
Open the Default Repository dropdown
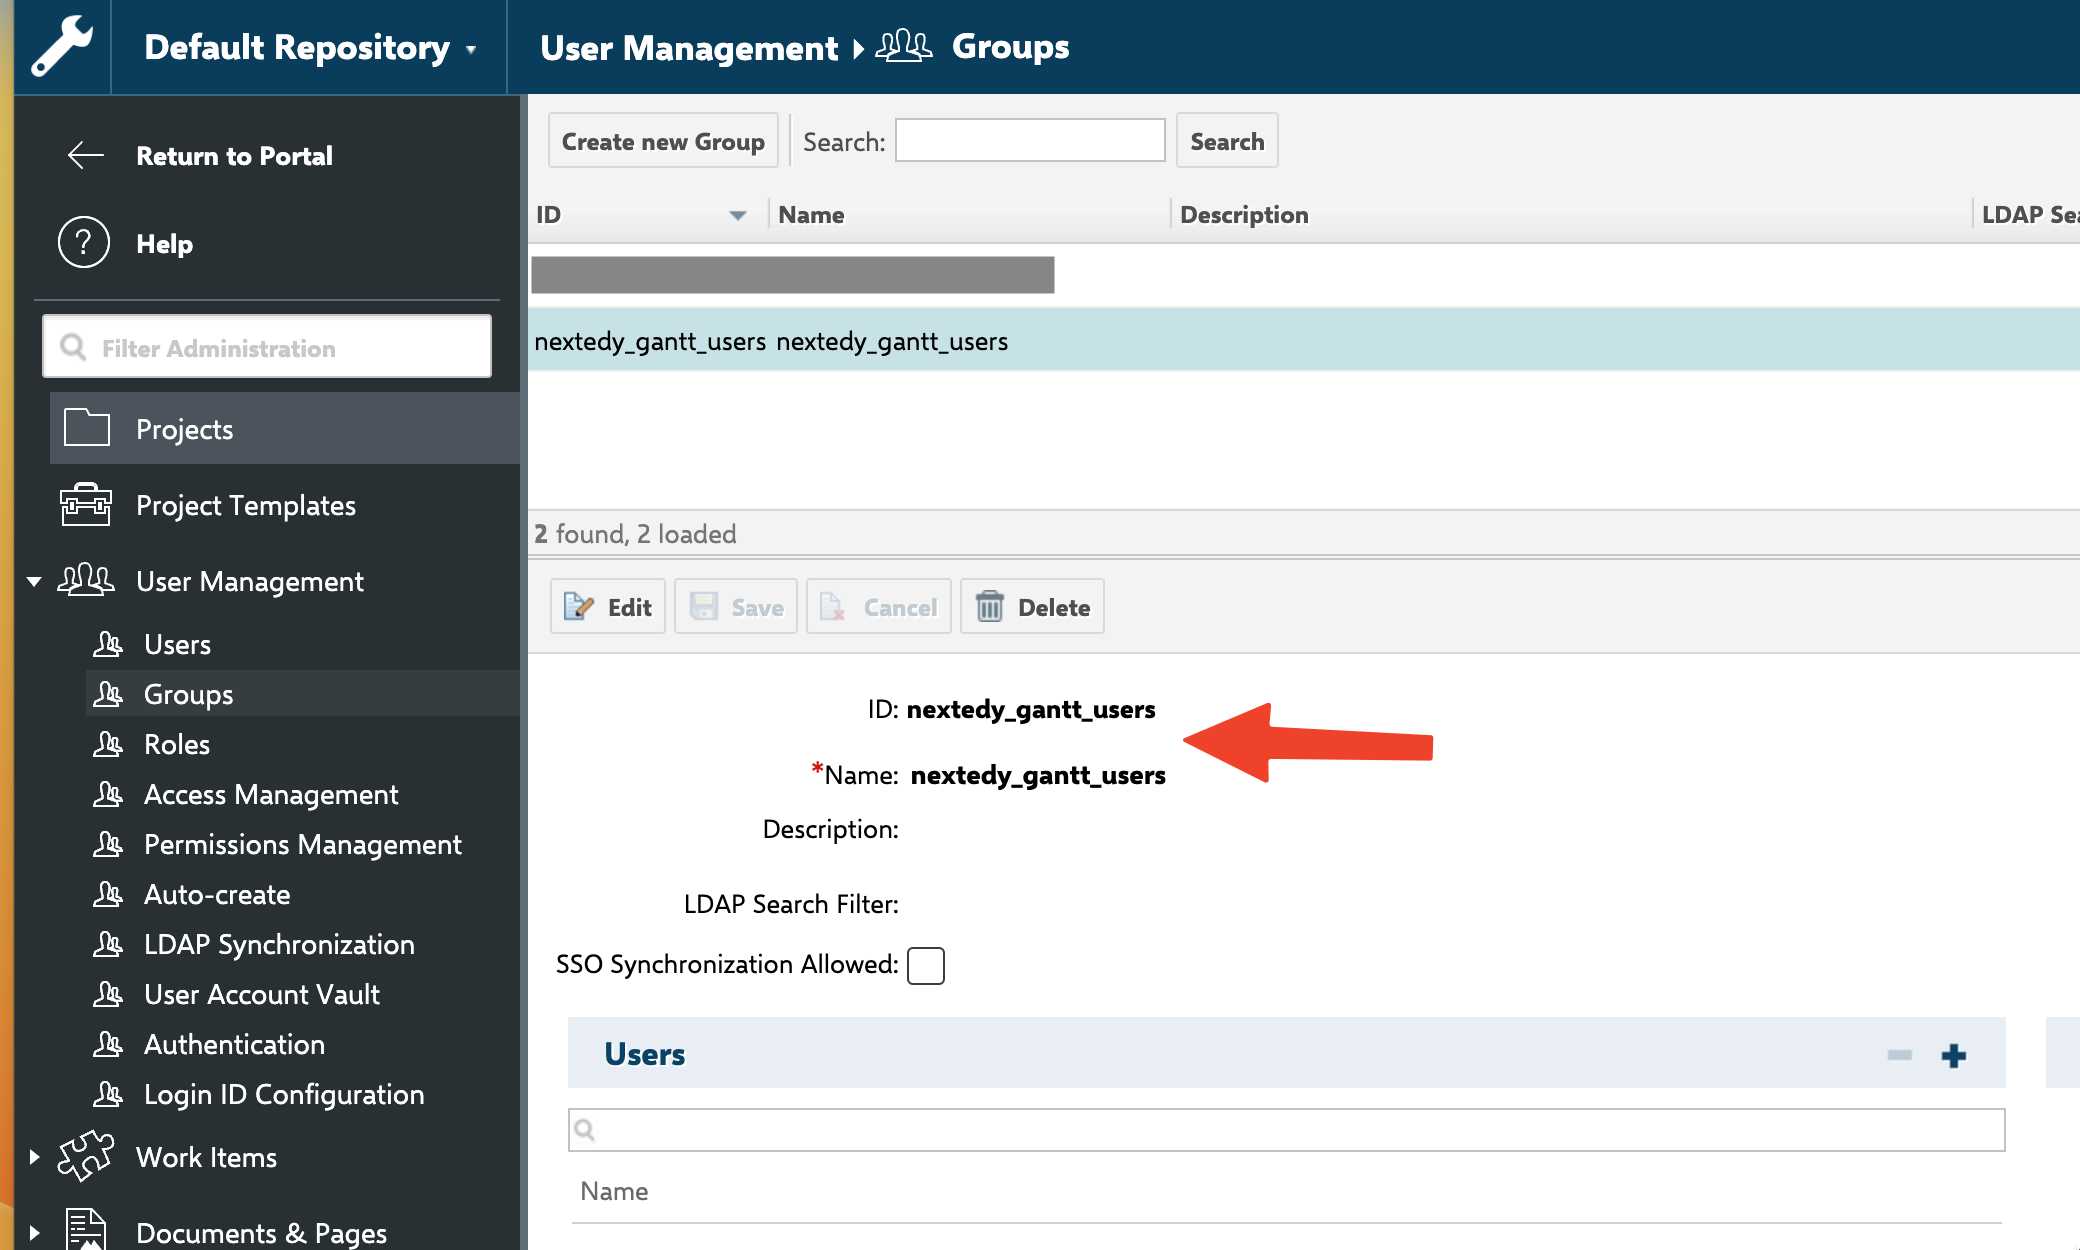310,47
